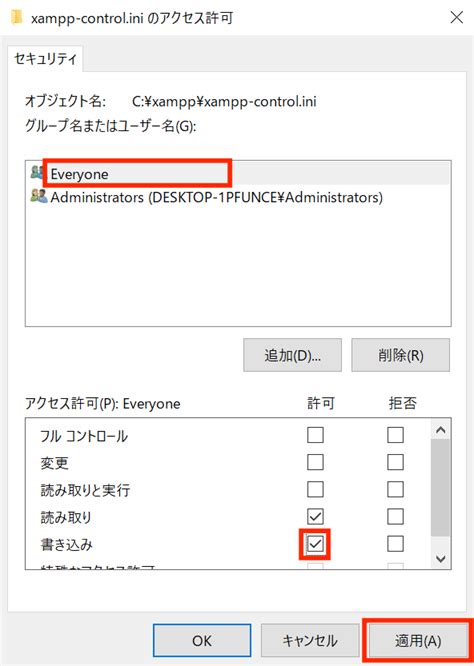Check 許可 for フル コントロール
The height and width of the screenshot is (666, 474).
315,435
